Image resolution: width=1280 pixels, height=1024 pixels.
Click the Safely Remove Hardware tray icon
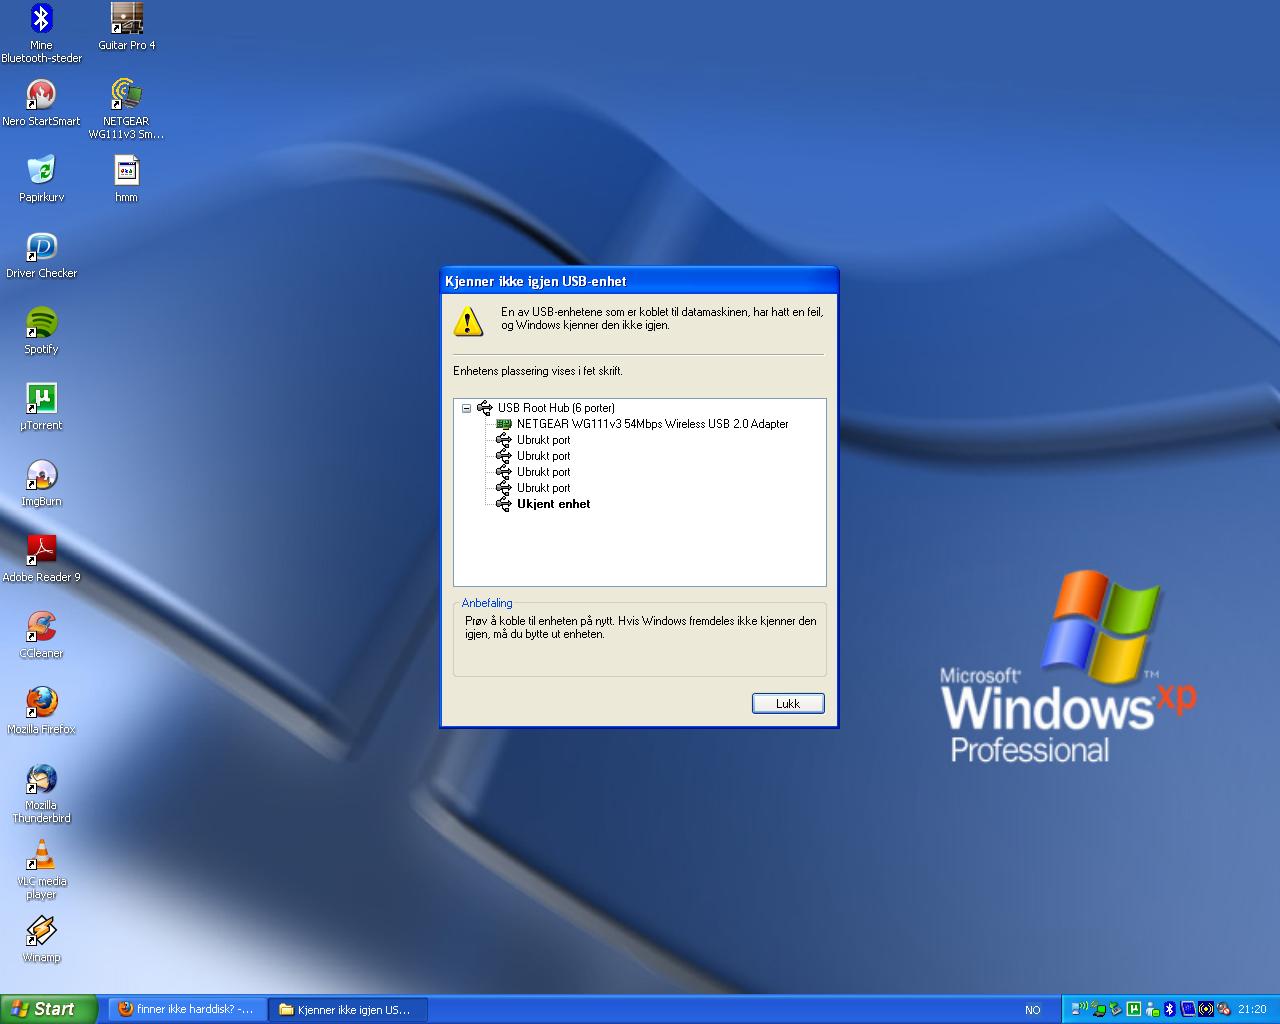click(x=1116, y=1009)
